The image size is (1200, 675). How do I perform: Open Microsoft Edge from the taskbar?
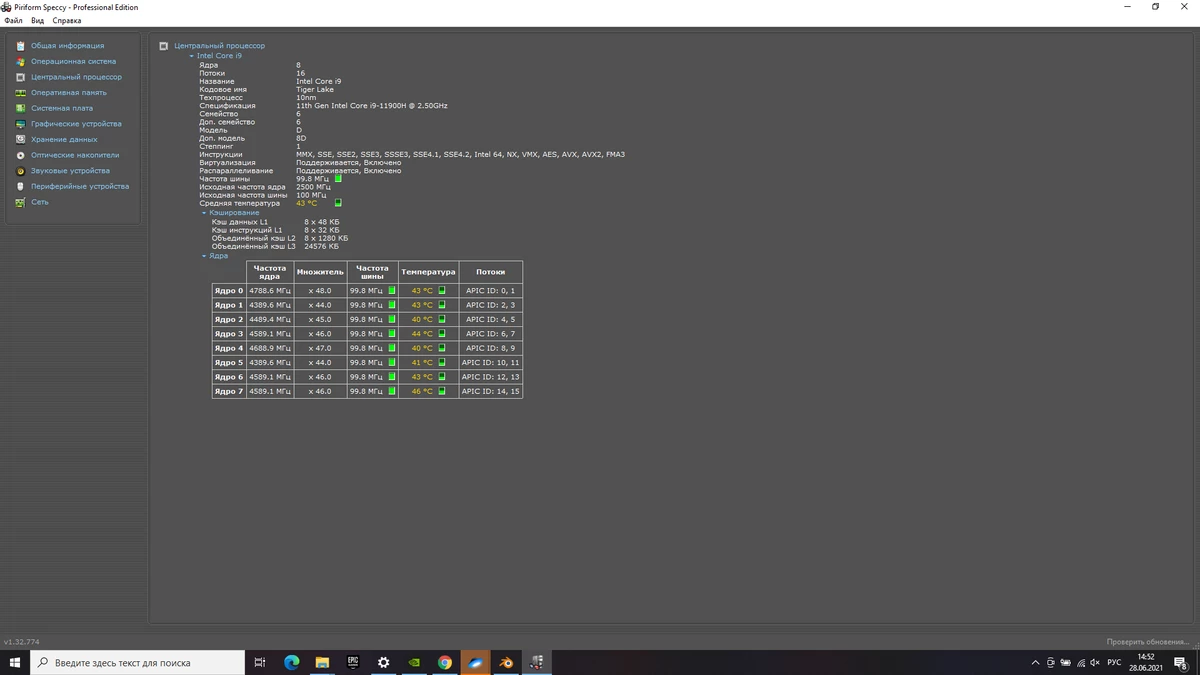292,662
